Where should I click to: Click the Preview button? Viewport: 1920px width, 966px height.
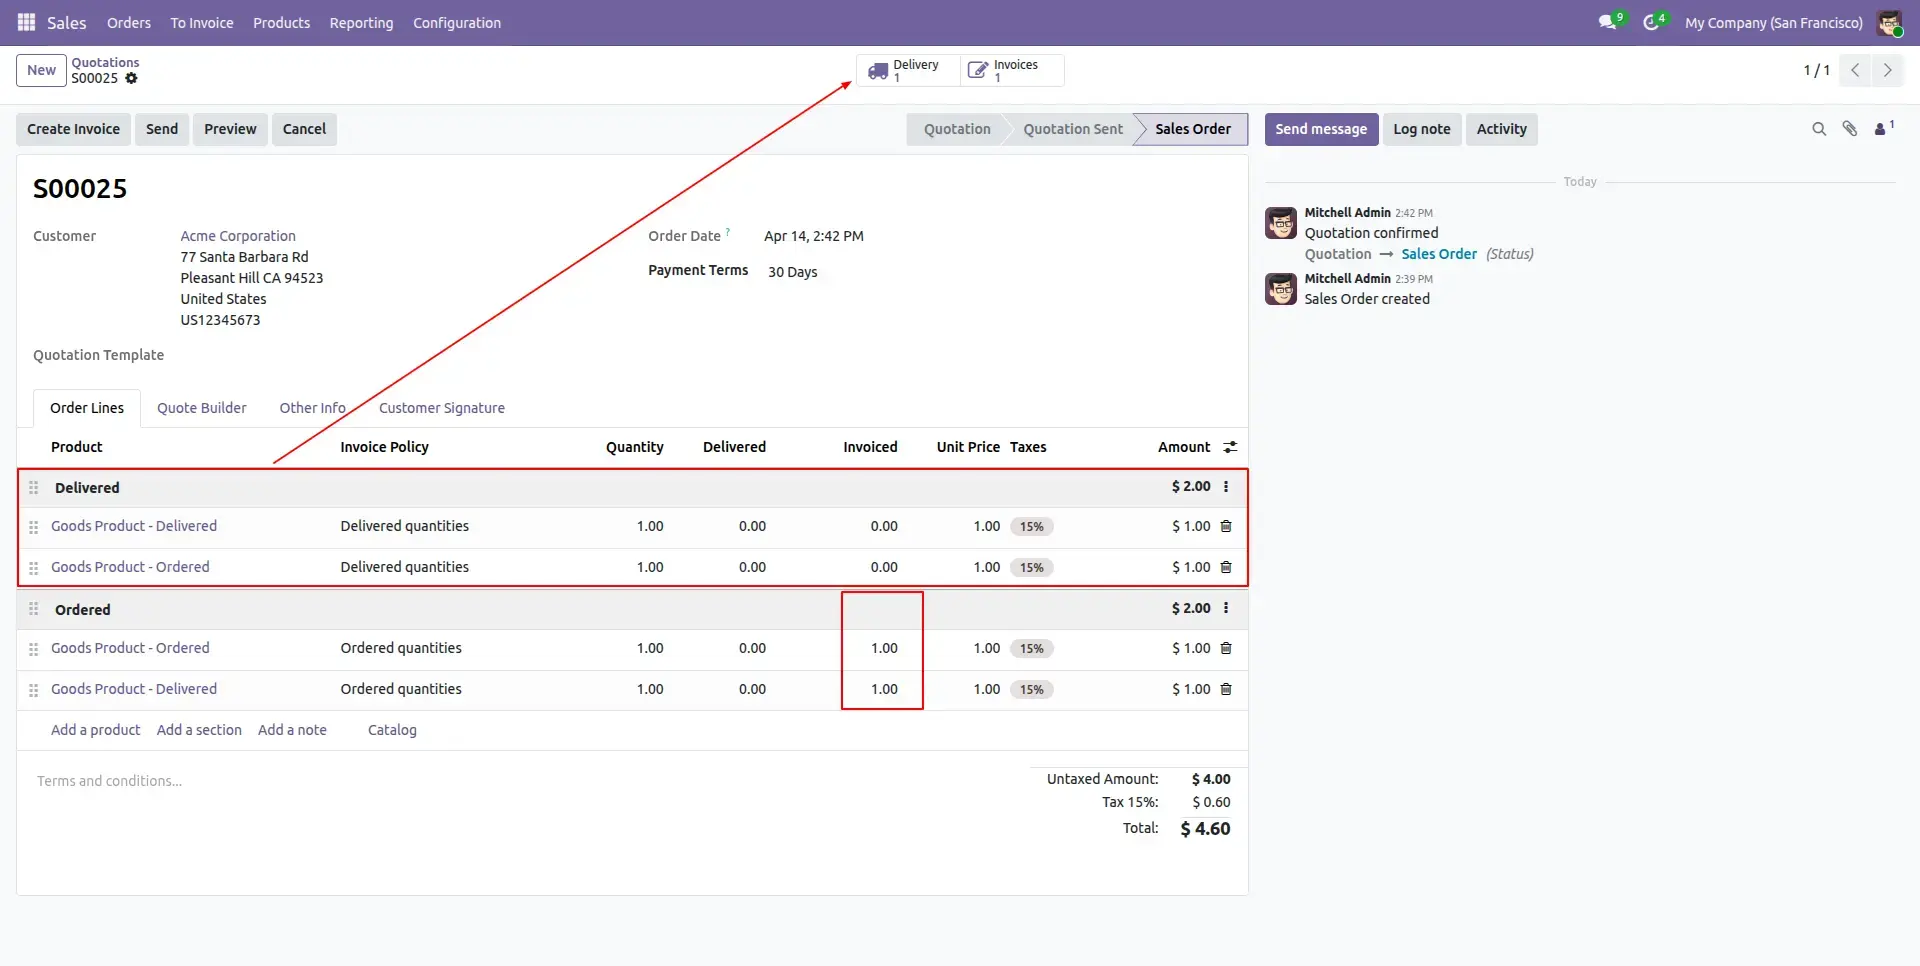point(230,129)
